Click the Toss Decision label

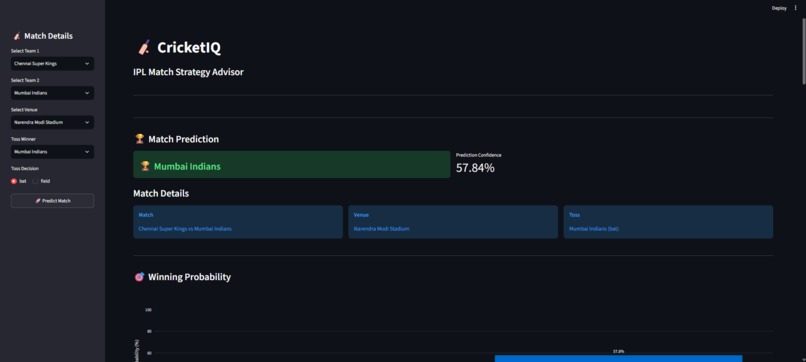pos(25,168)
